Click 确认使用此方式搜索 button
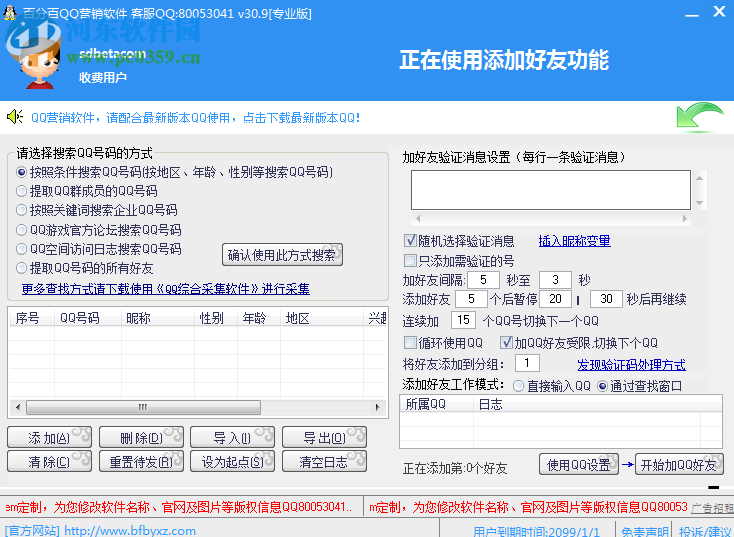Image resolution: width=734 pixels, height=537 pixels. [x=282, y=255]
